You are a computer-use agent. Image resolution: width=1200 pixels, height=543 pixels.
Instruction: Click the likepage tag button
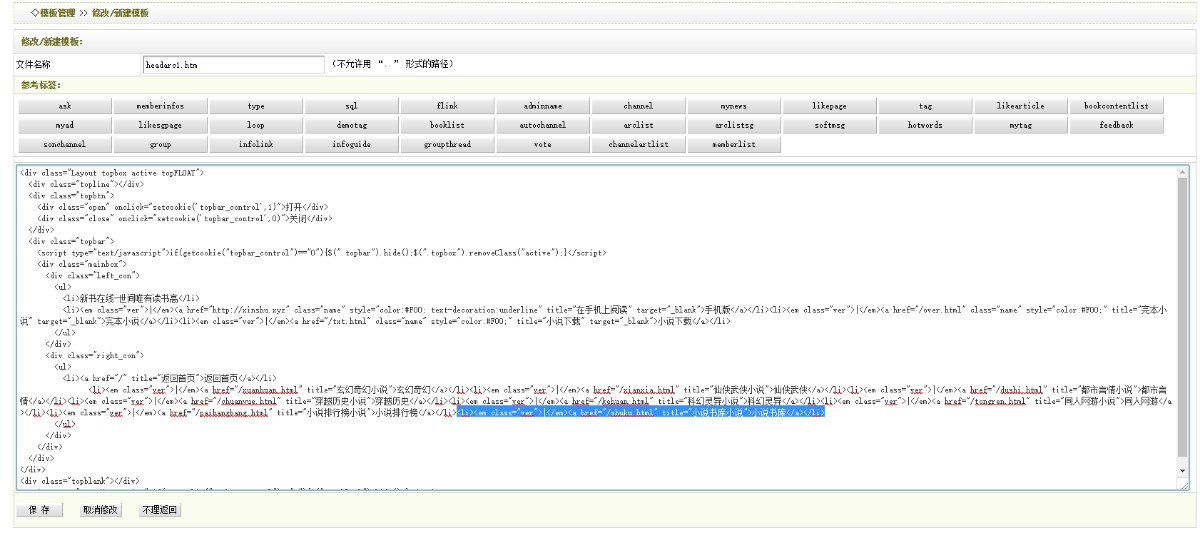830,106
